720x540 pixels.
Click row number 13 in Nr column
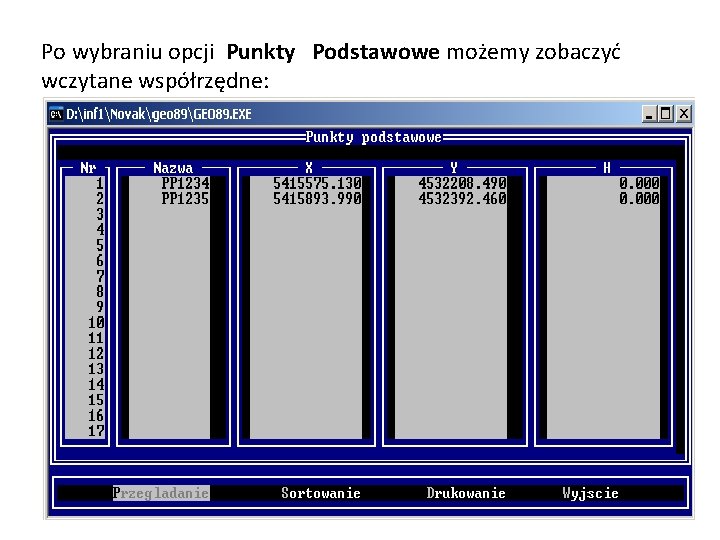pos(96,369)
